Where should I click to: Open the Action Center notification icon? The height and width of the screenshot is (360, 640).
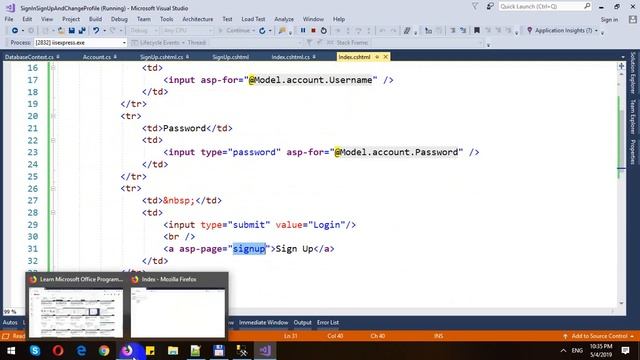point(625,351)
